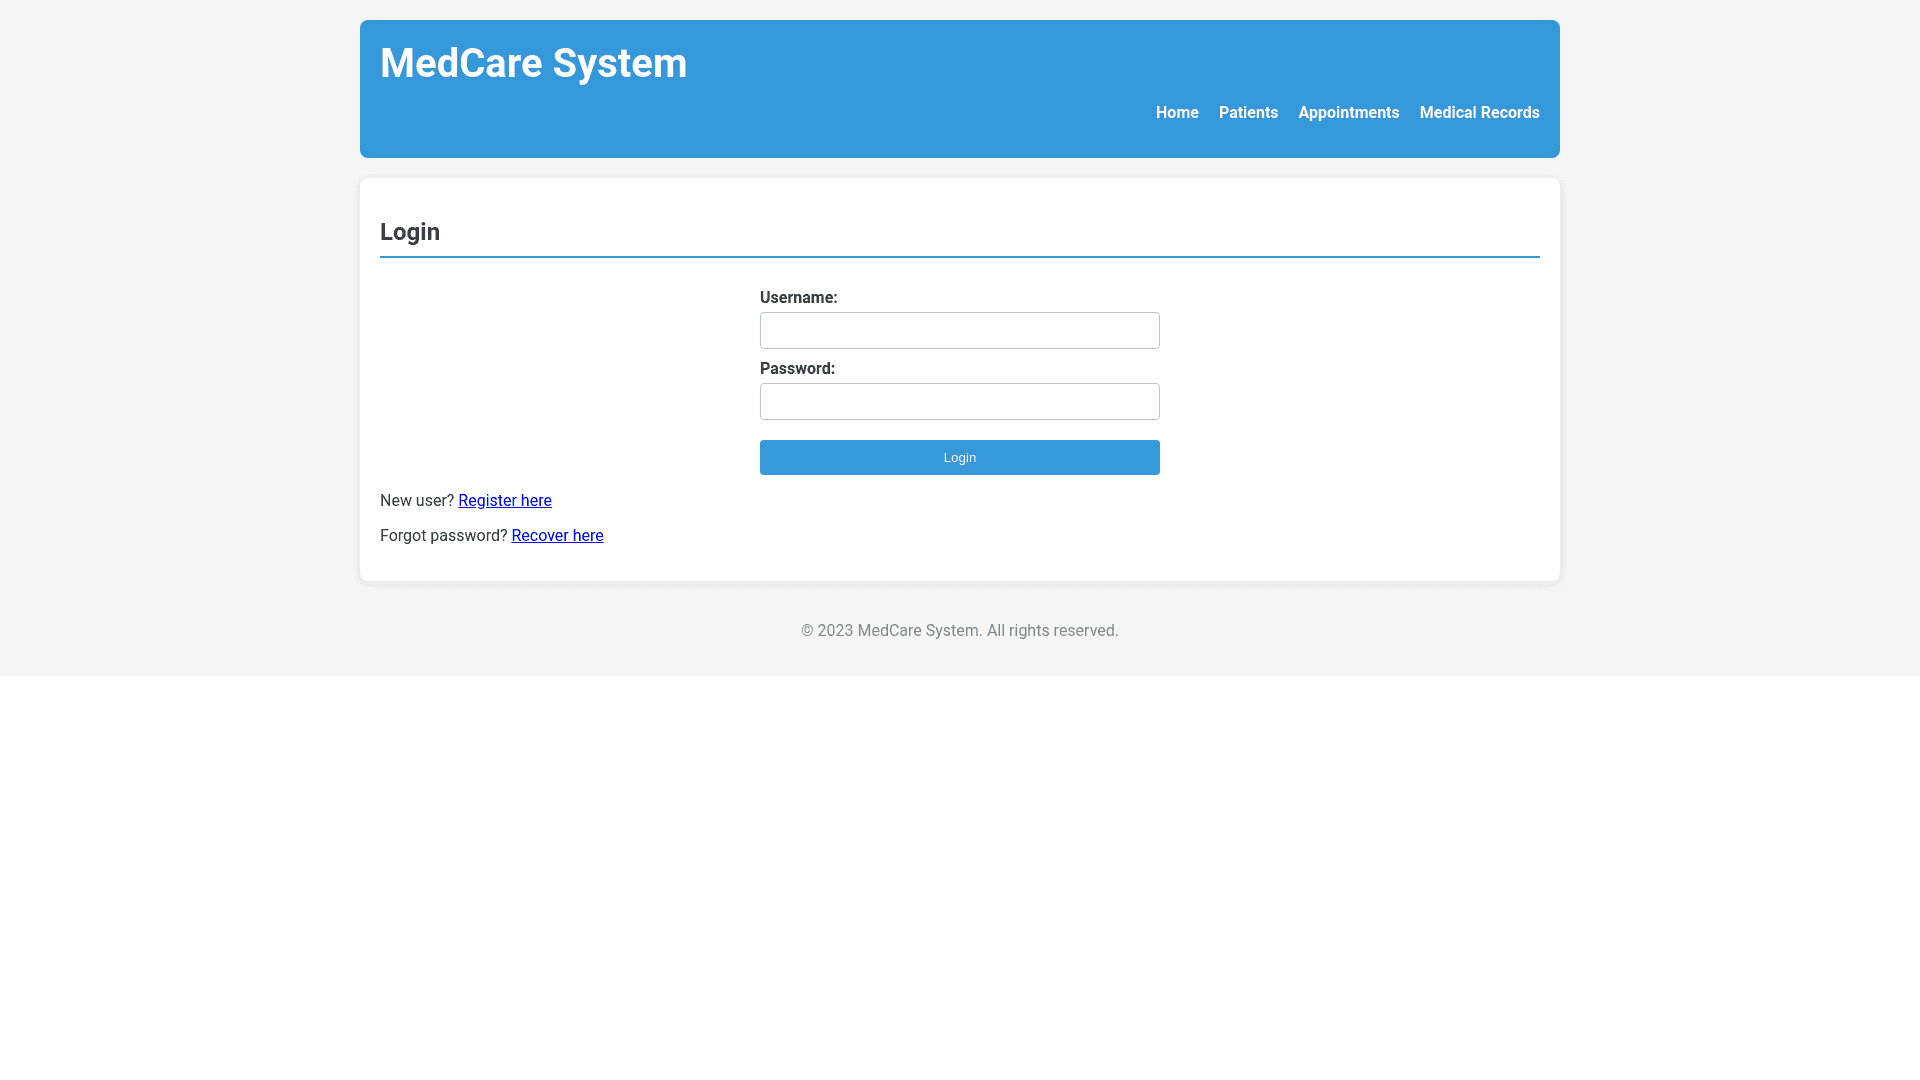Select Medical Records in the header
Image resolution: width=1920 pixels, height=1080 pixels.
(1479, 113)
